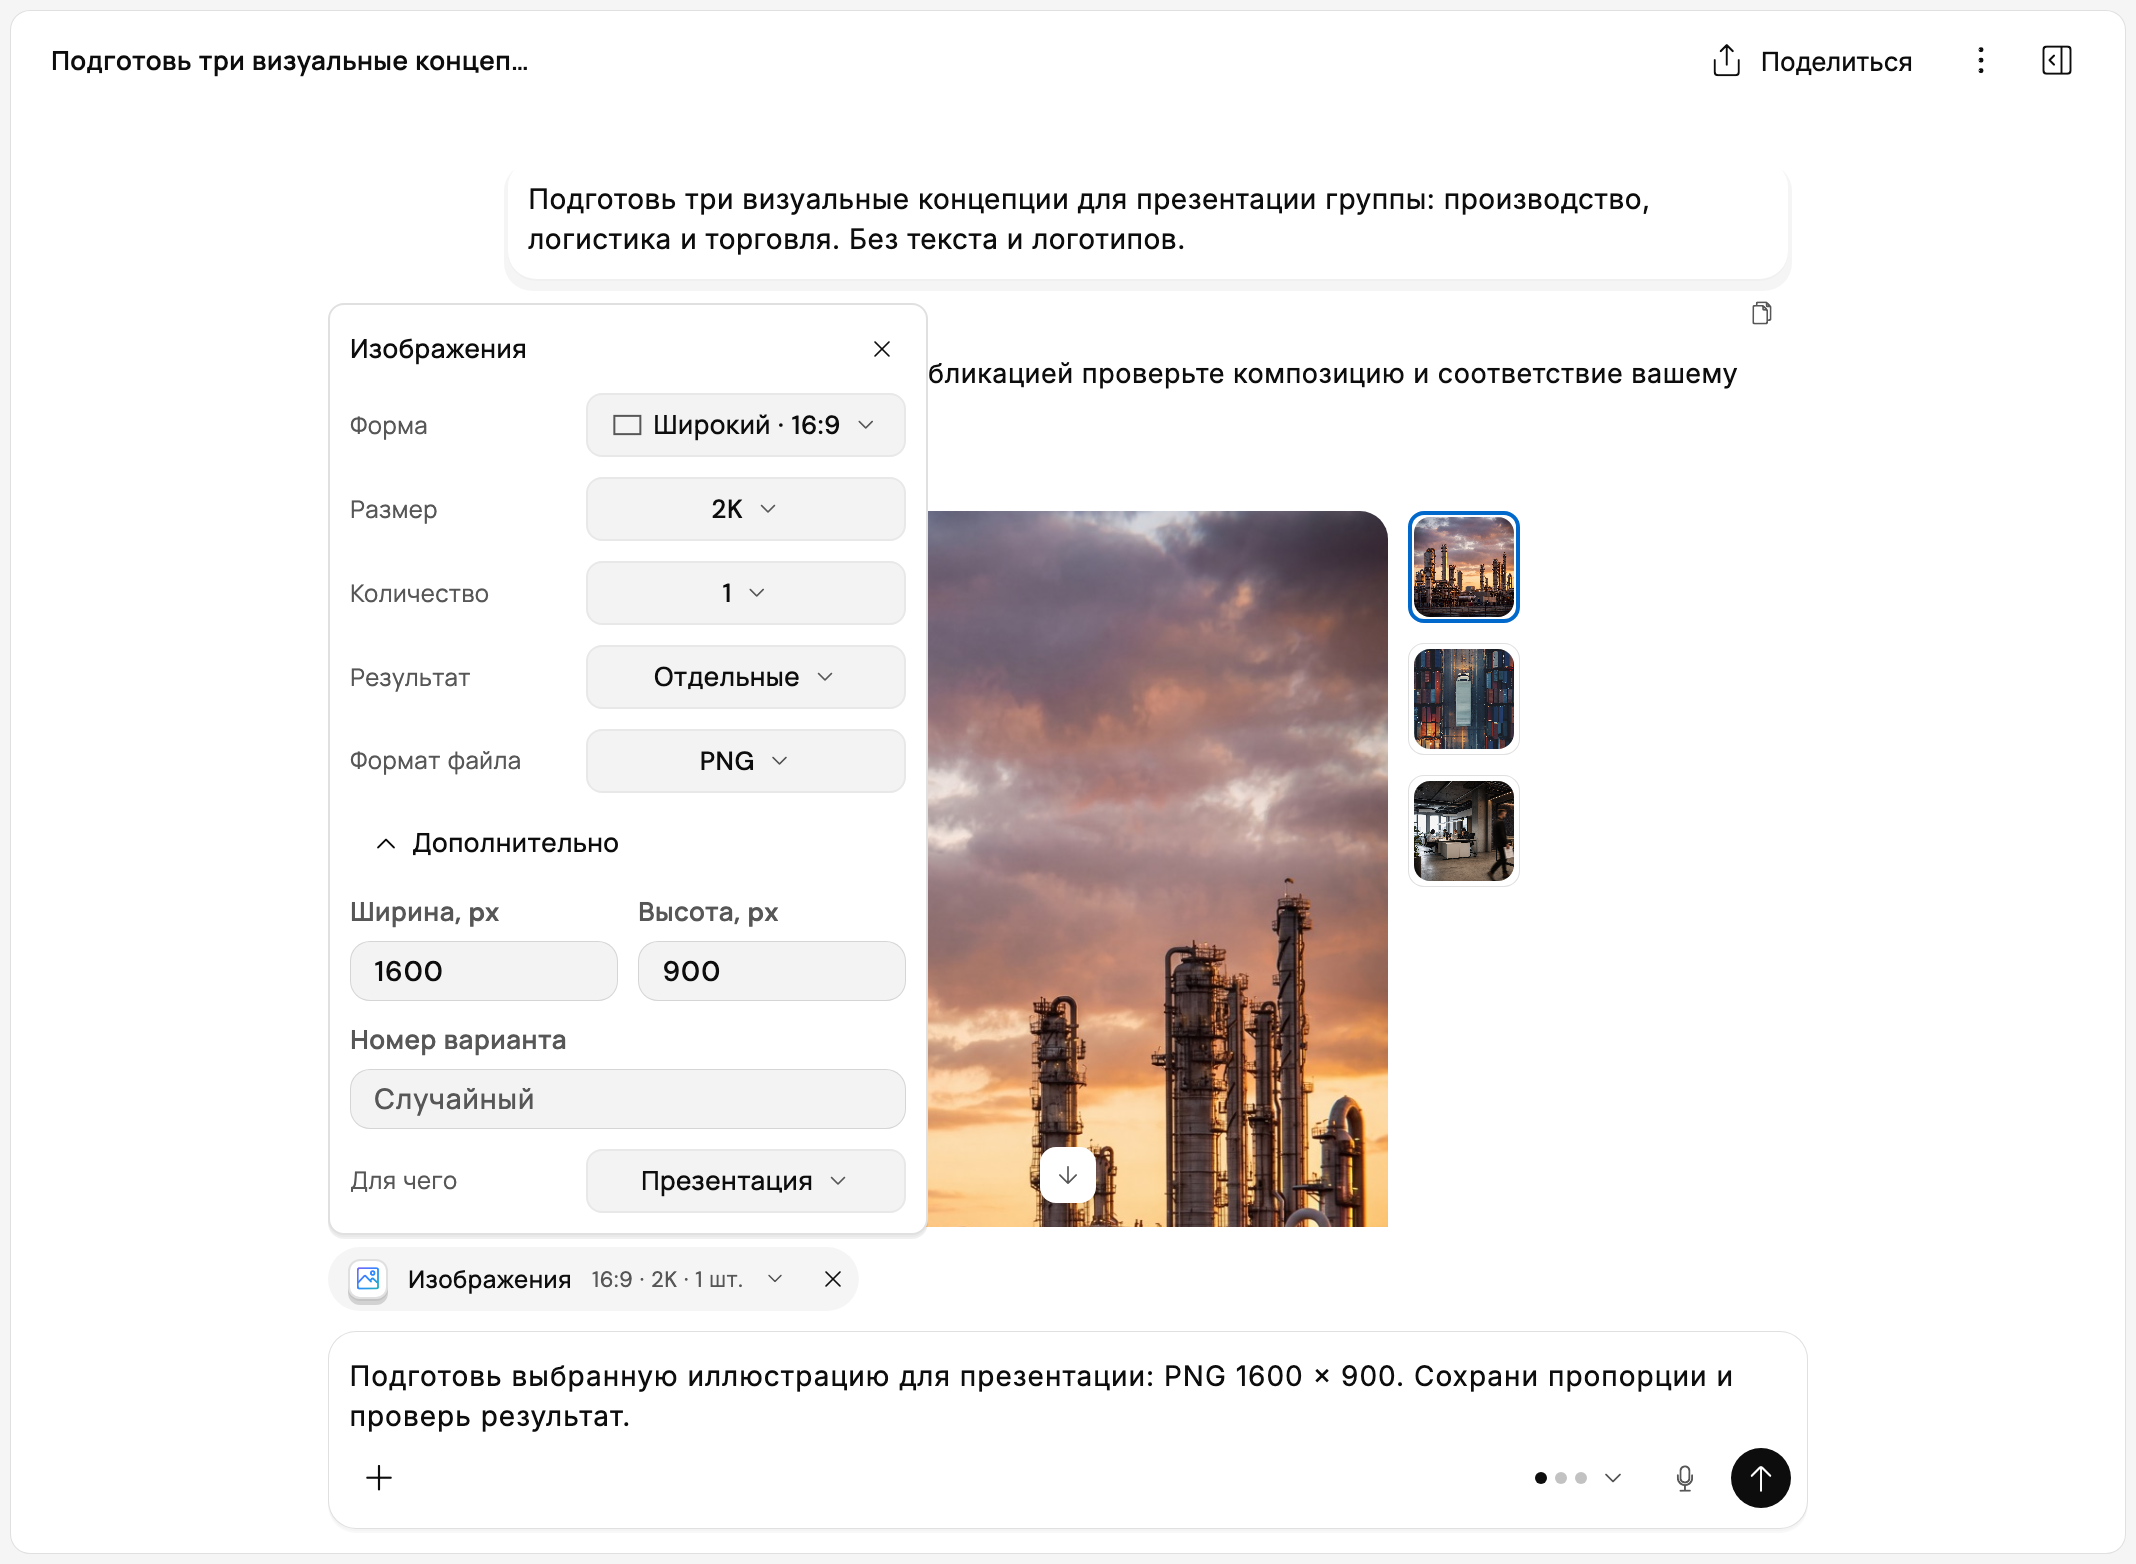Click the Высота, px input field
2136x1564 pixels.
click(x=771, y=971)
